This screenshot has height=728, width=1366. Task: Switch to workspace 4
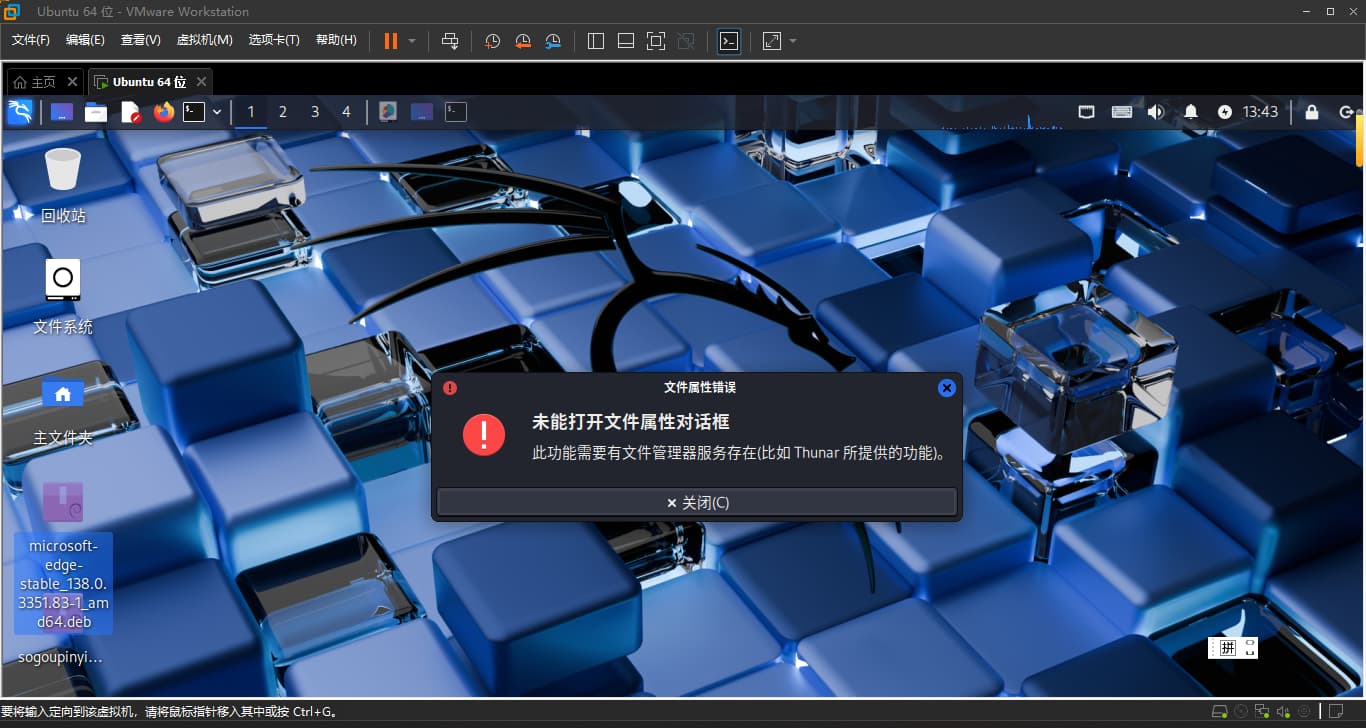tap(347, 112)
